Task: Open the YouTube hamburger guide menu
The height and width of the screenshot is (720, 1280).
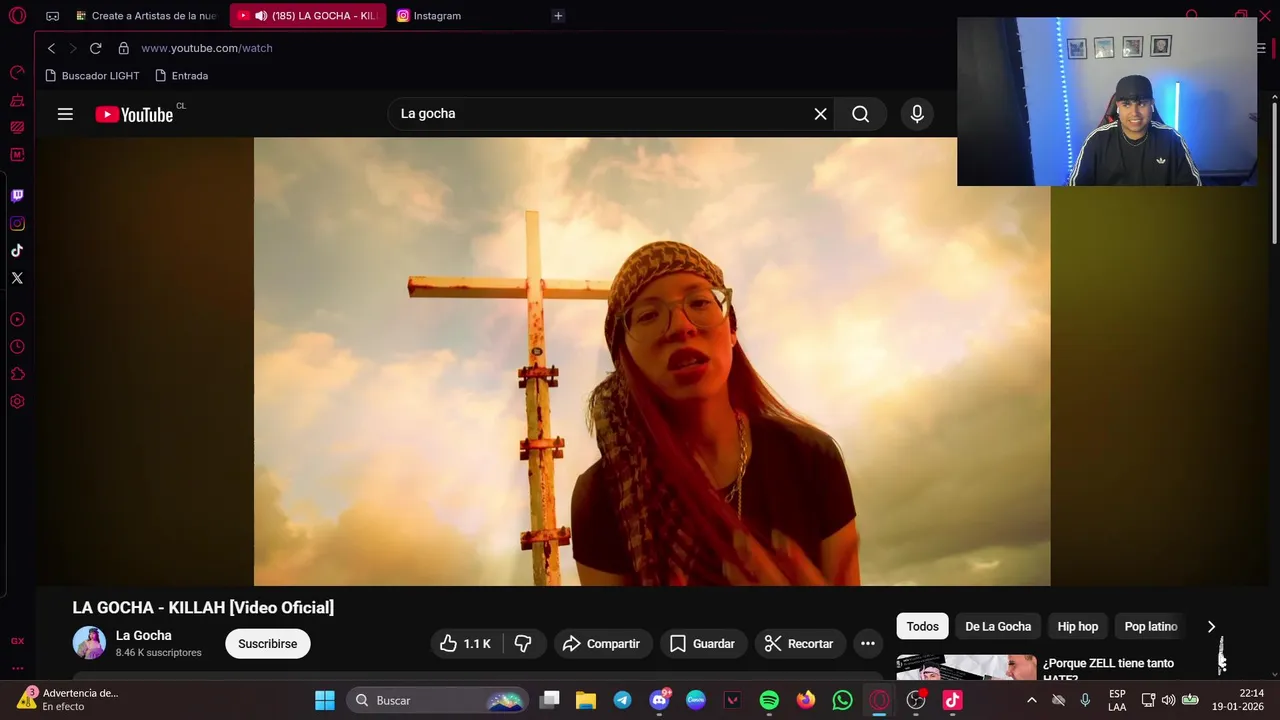Action: (65, 114)
